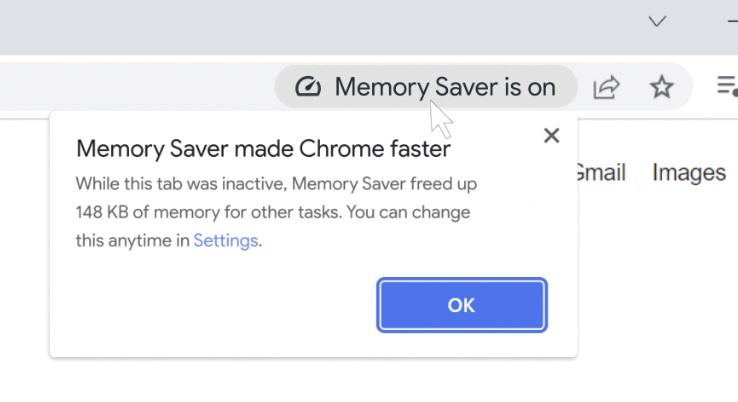Open the media controls icon at toolbar edge
This screenshot has width=738, height=402.
727,86
